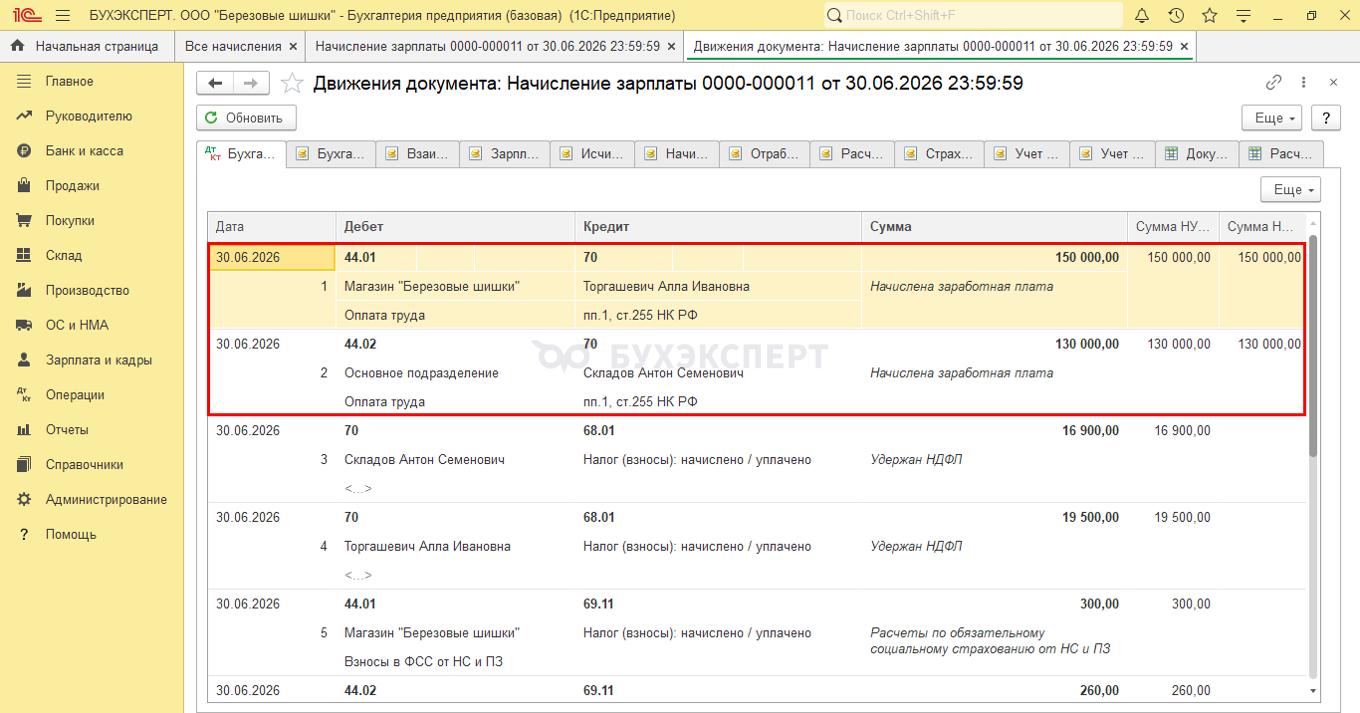Open Помощь section in sidebar
The height and width of the screenshot is (713, 1360).
pos(70,534)
